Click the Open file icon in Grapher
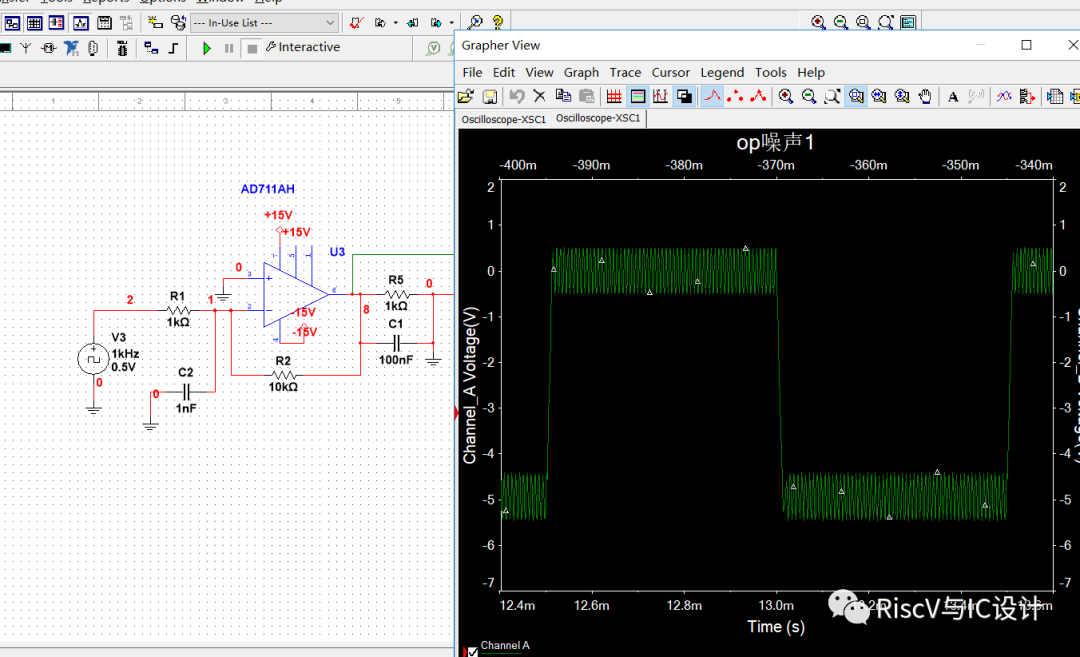 point(466,96)
